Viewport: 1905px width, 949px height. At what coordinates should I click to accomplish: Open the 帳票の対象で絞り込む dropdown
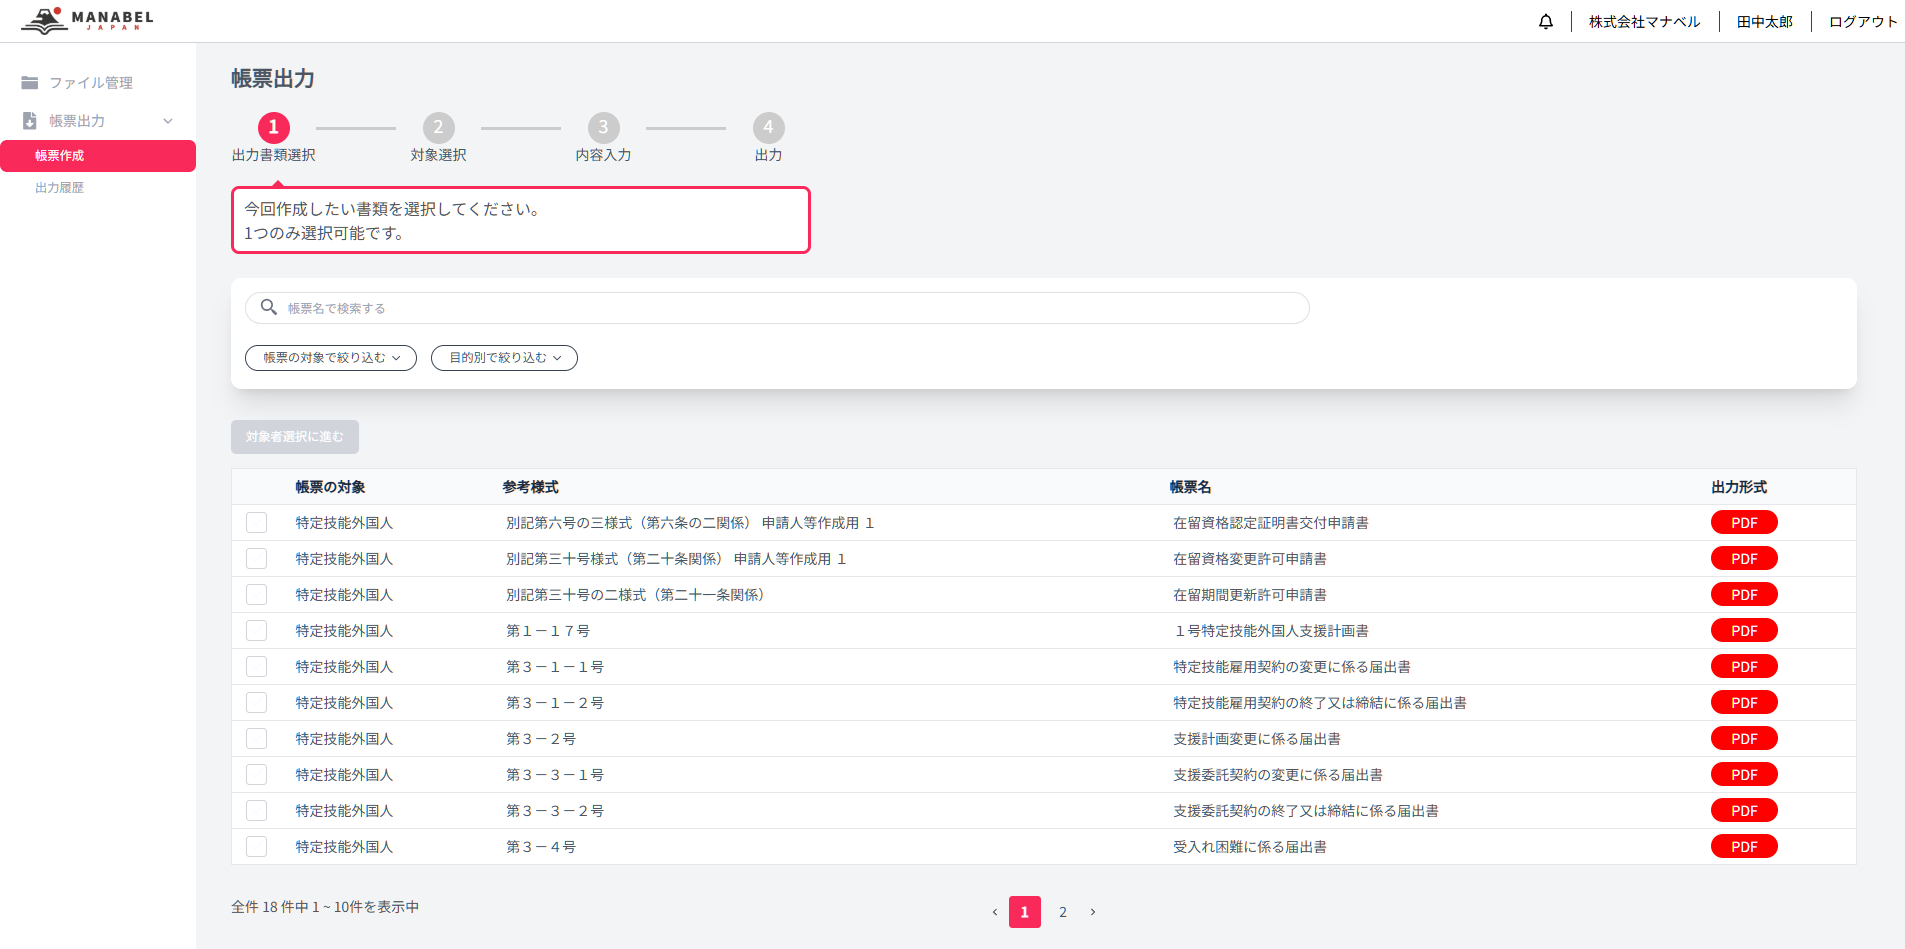click(x=330, y=357)
